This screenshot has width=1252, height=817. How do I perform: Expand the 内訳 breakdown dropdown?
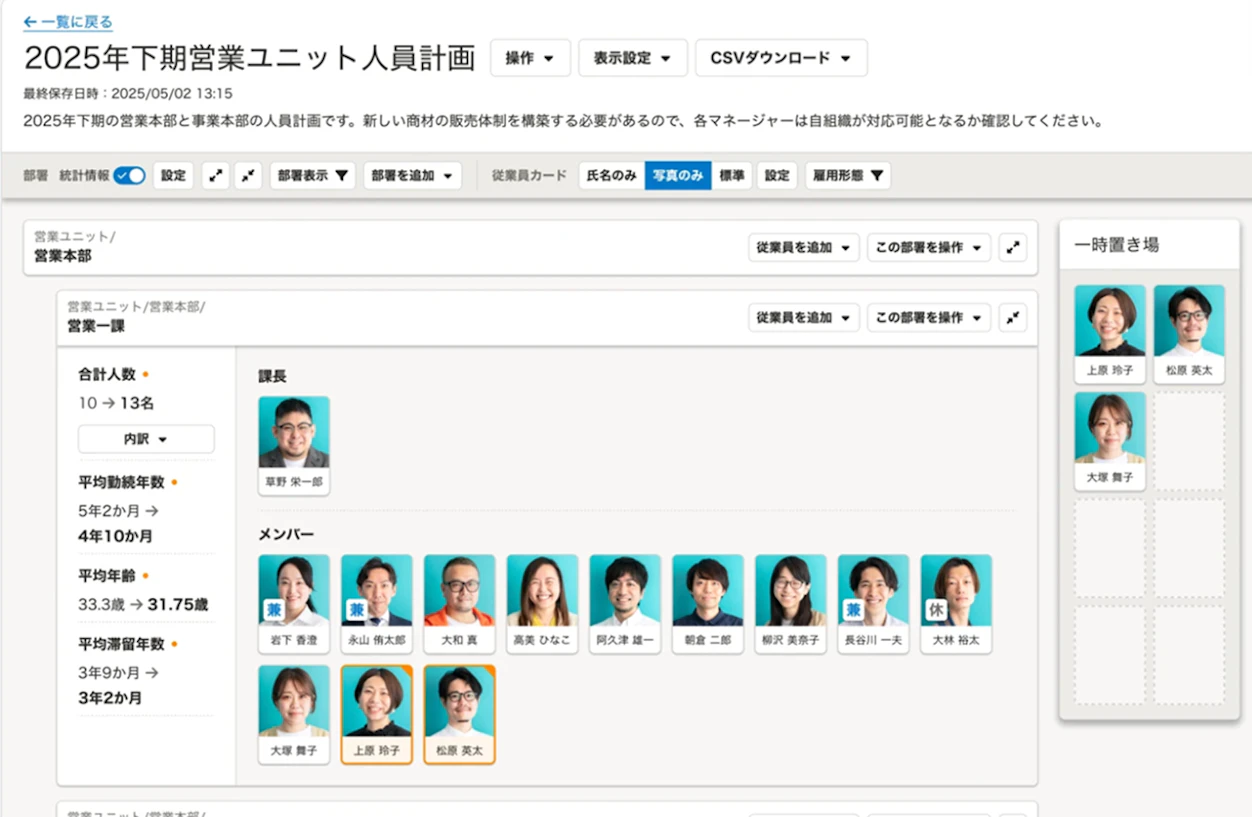pyautogui.click(x=146, y=438)
